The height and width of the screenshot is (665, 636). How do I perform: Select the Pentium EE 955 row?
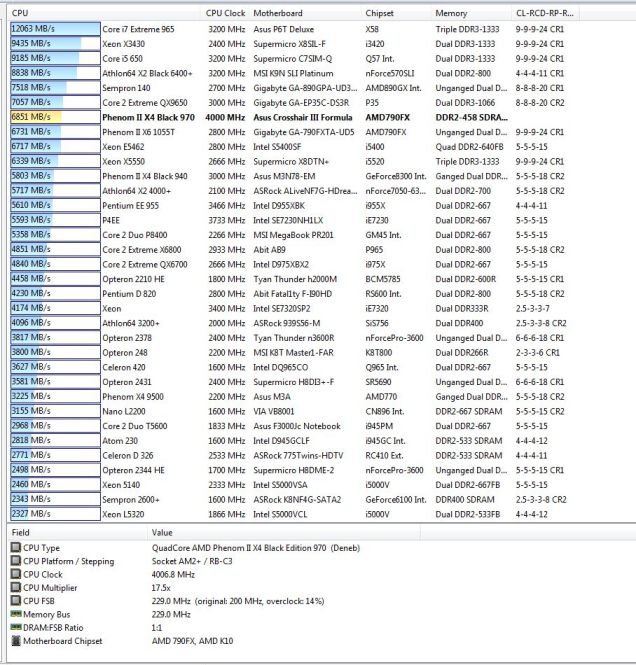click(295, 206)
